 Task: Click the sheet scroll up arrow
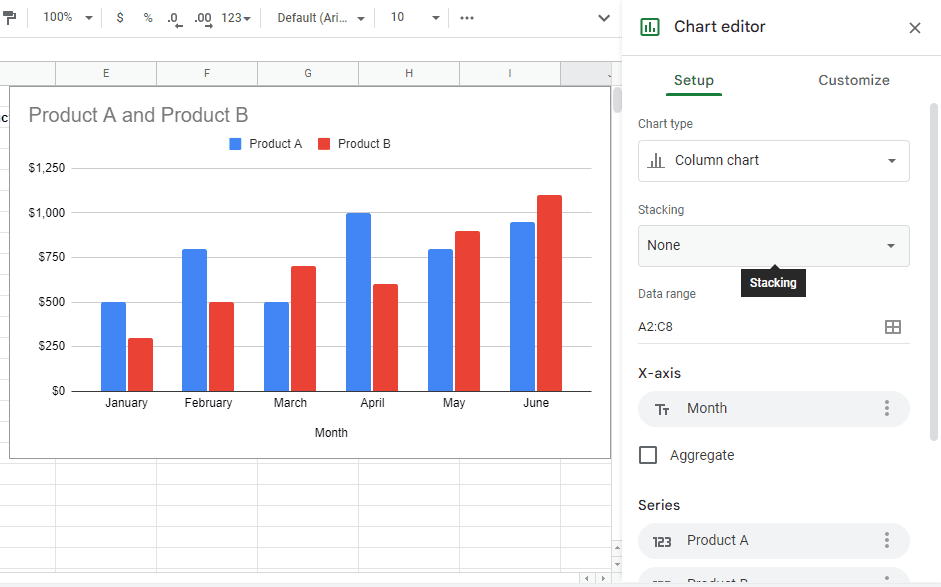point(617,548)
